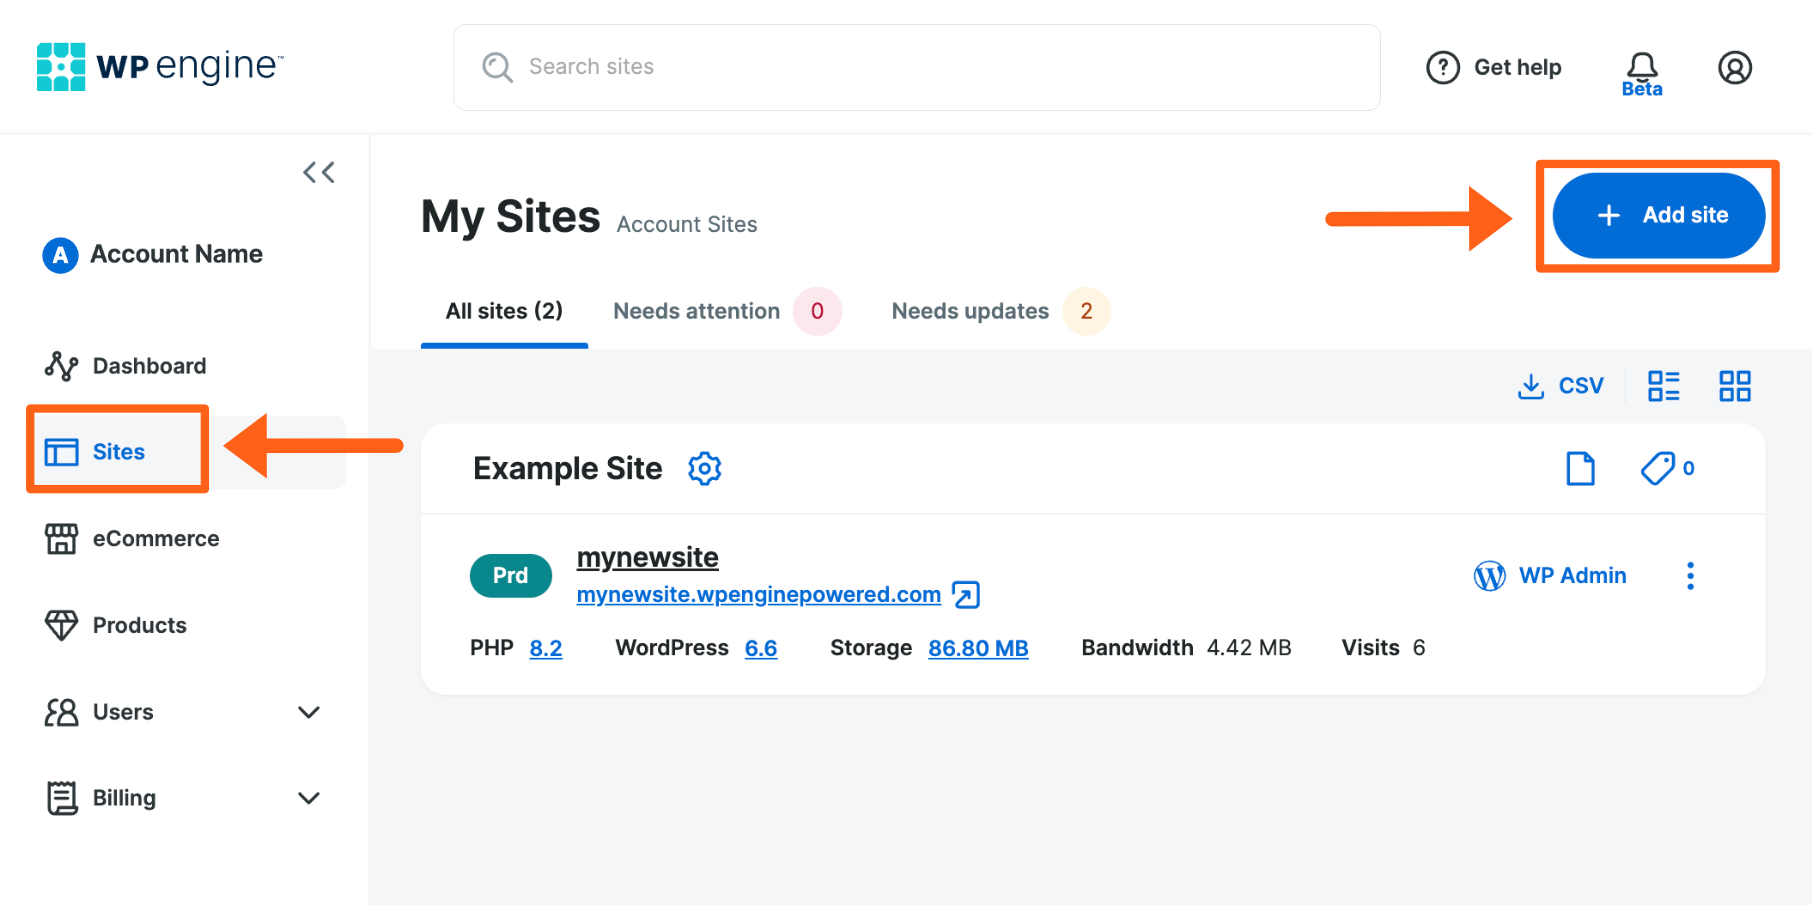This screenshot has height=905, width=1812.
Task: Open the account profile icon
Action: click(x=1735, y=67)
